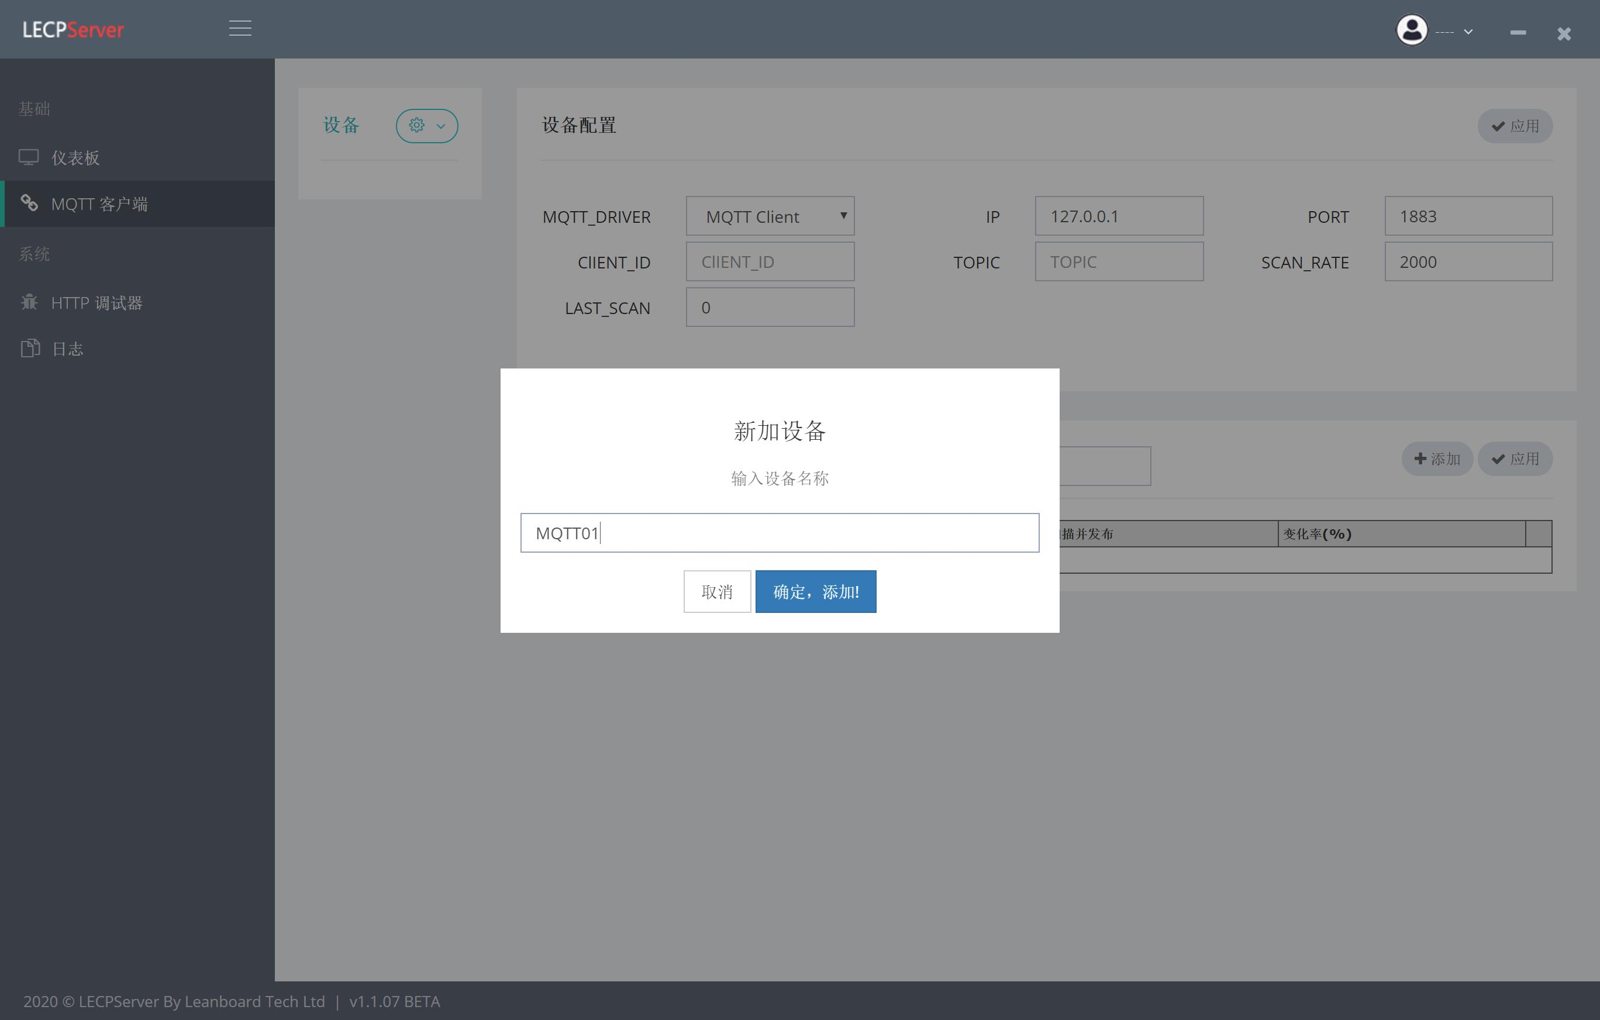1600x1020 pixels.
Task: Open 日志 log page in sidebar
Action: tap(137, 349)
